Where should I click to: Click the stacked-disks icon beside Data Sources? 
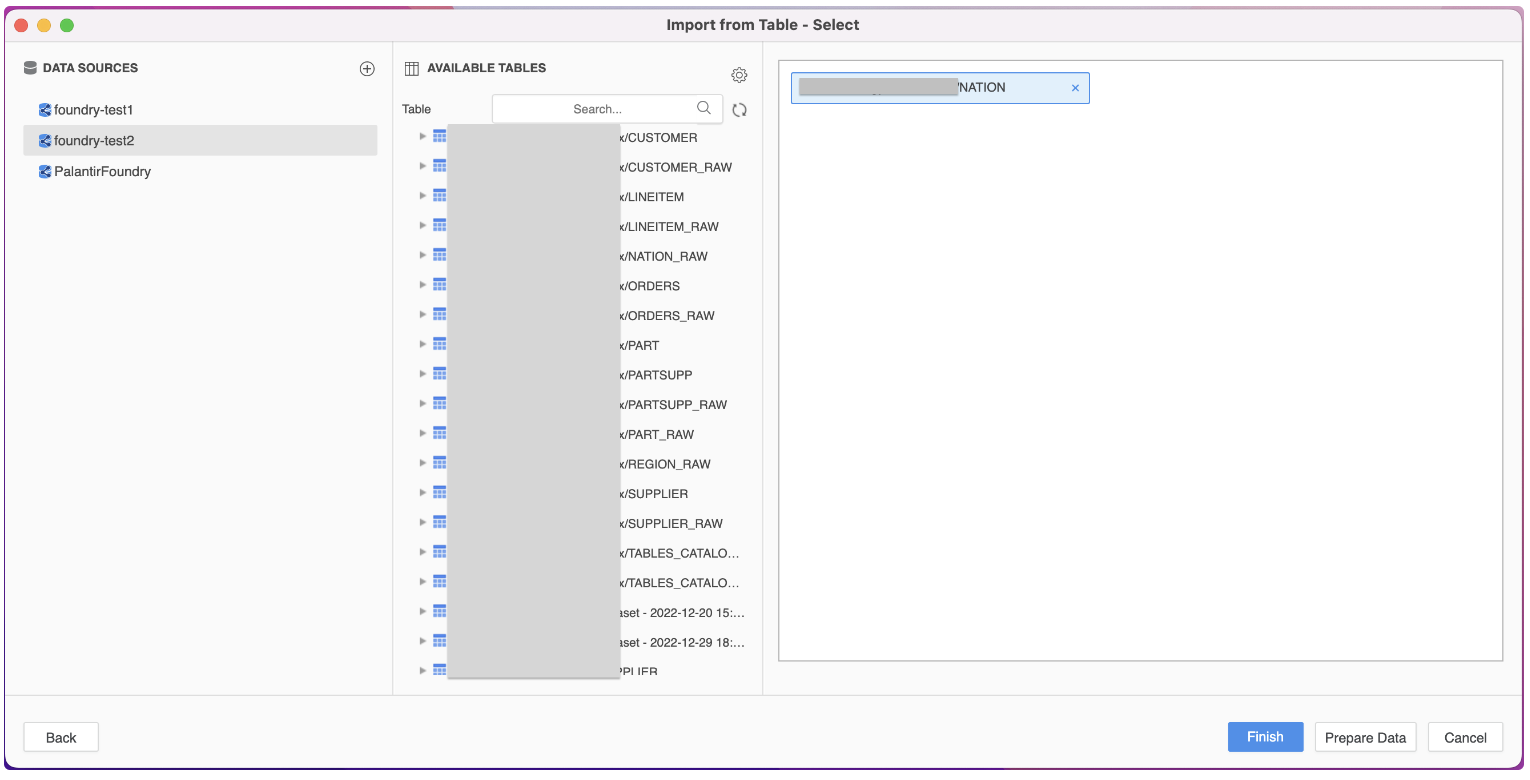(x=30, y=67)
